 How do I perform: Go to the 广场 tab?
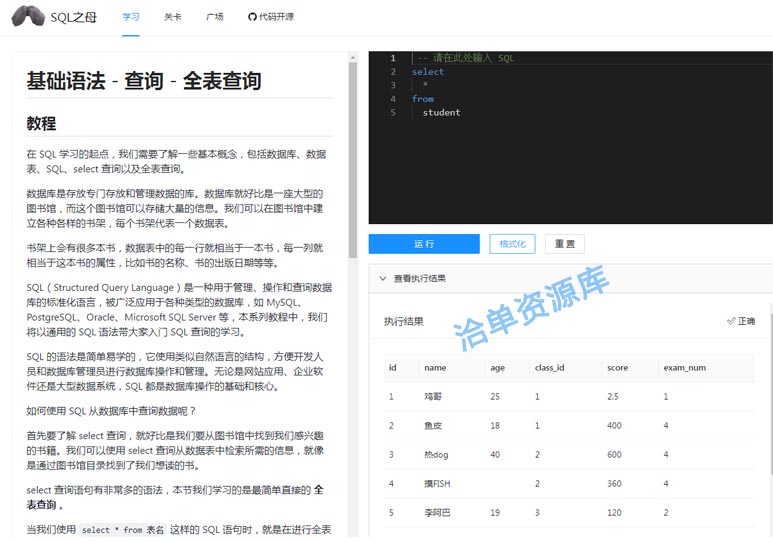tap(214, 17)
